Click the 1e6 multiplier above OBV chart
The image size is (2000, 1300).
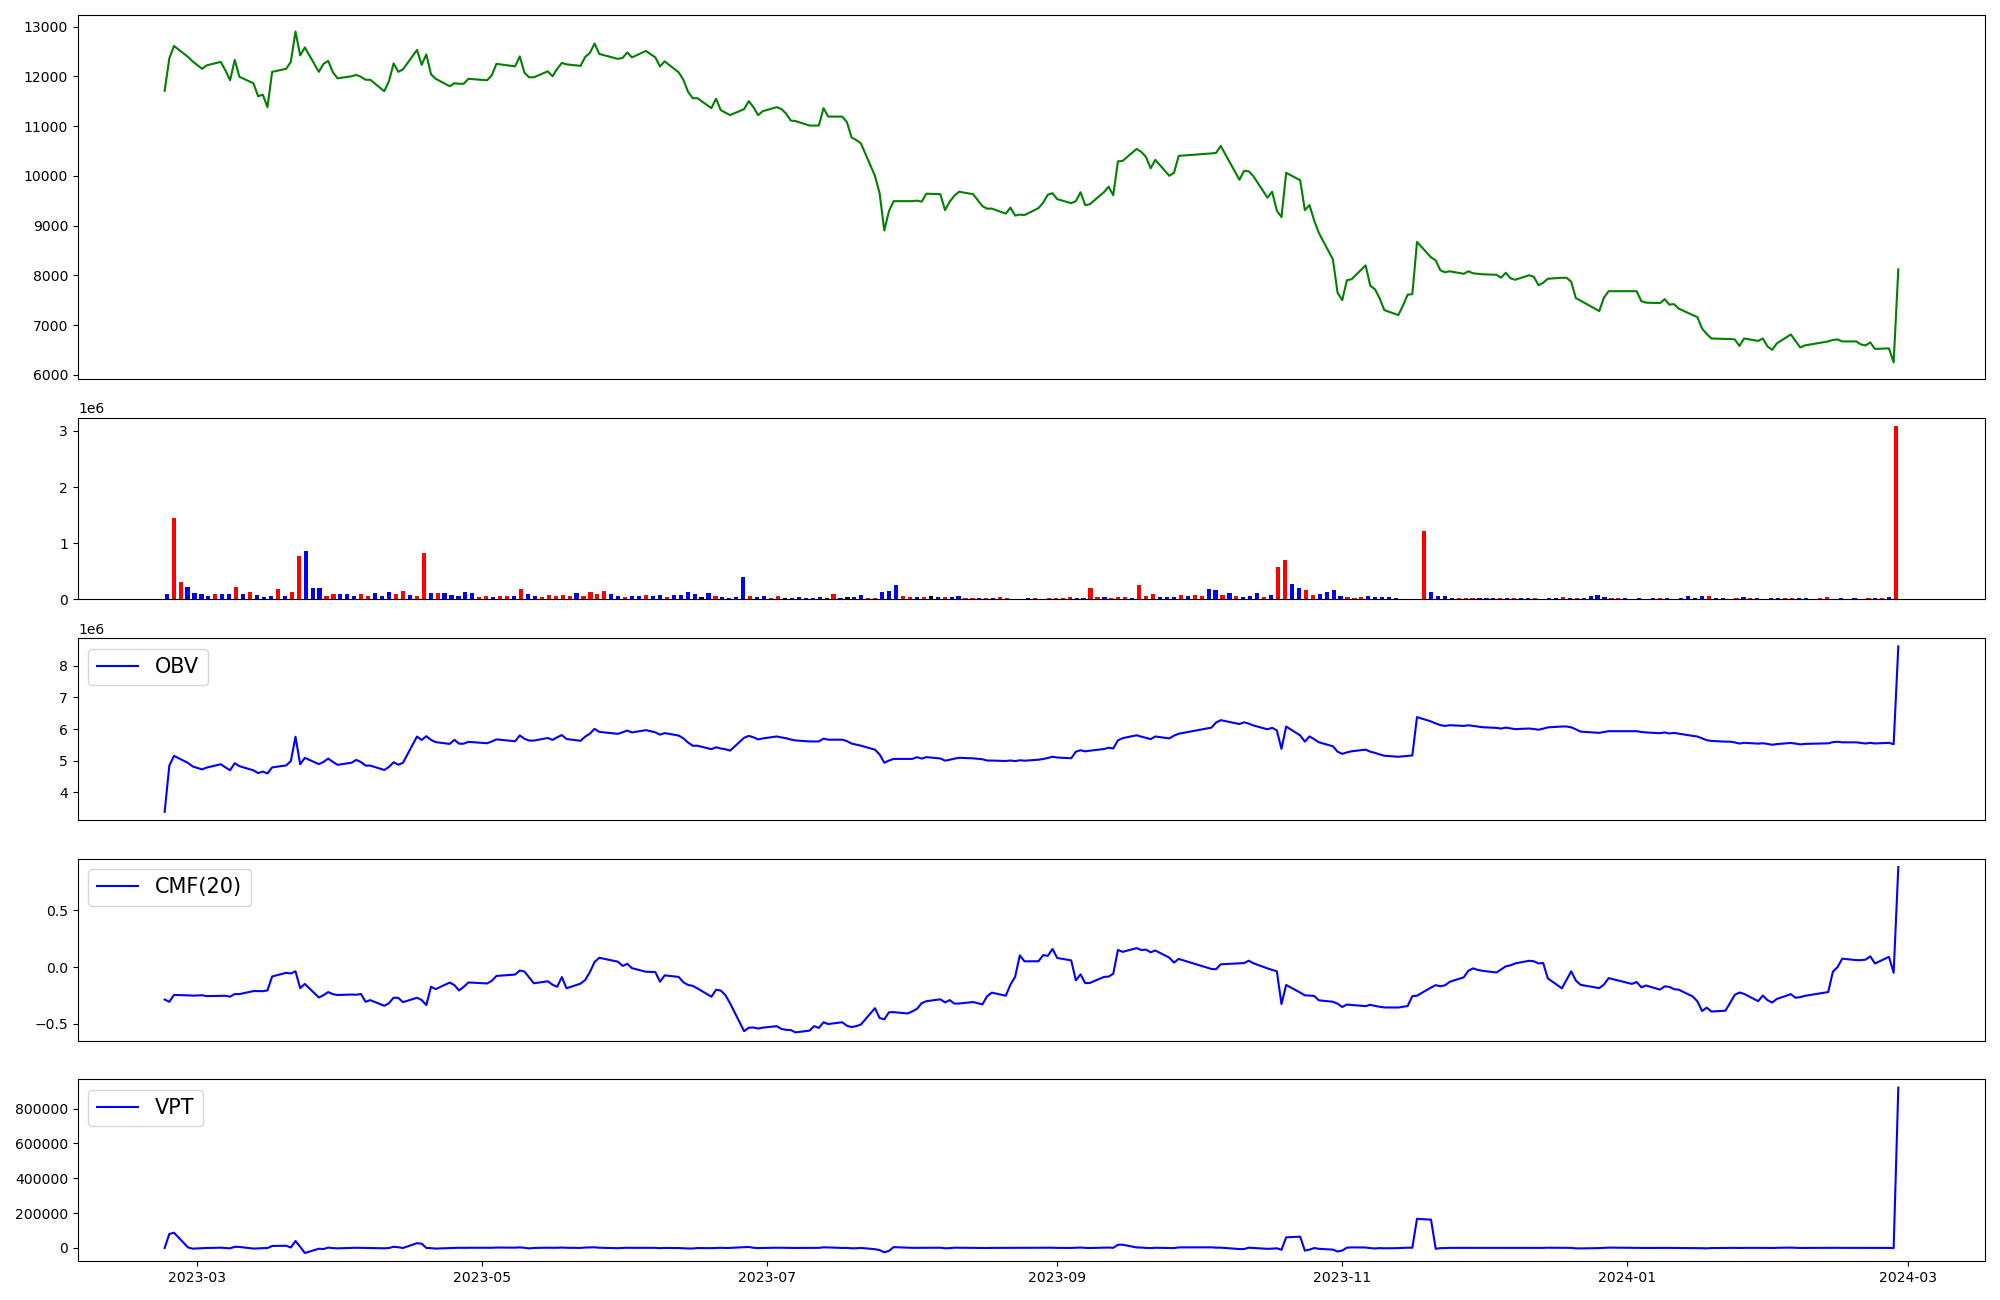click(x=92, y=630)
